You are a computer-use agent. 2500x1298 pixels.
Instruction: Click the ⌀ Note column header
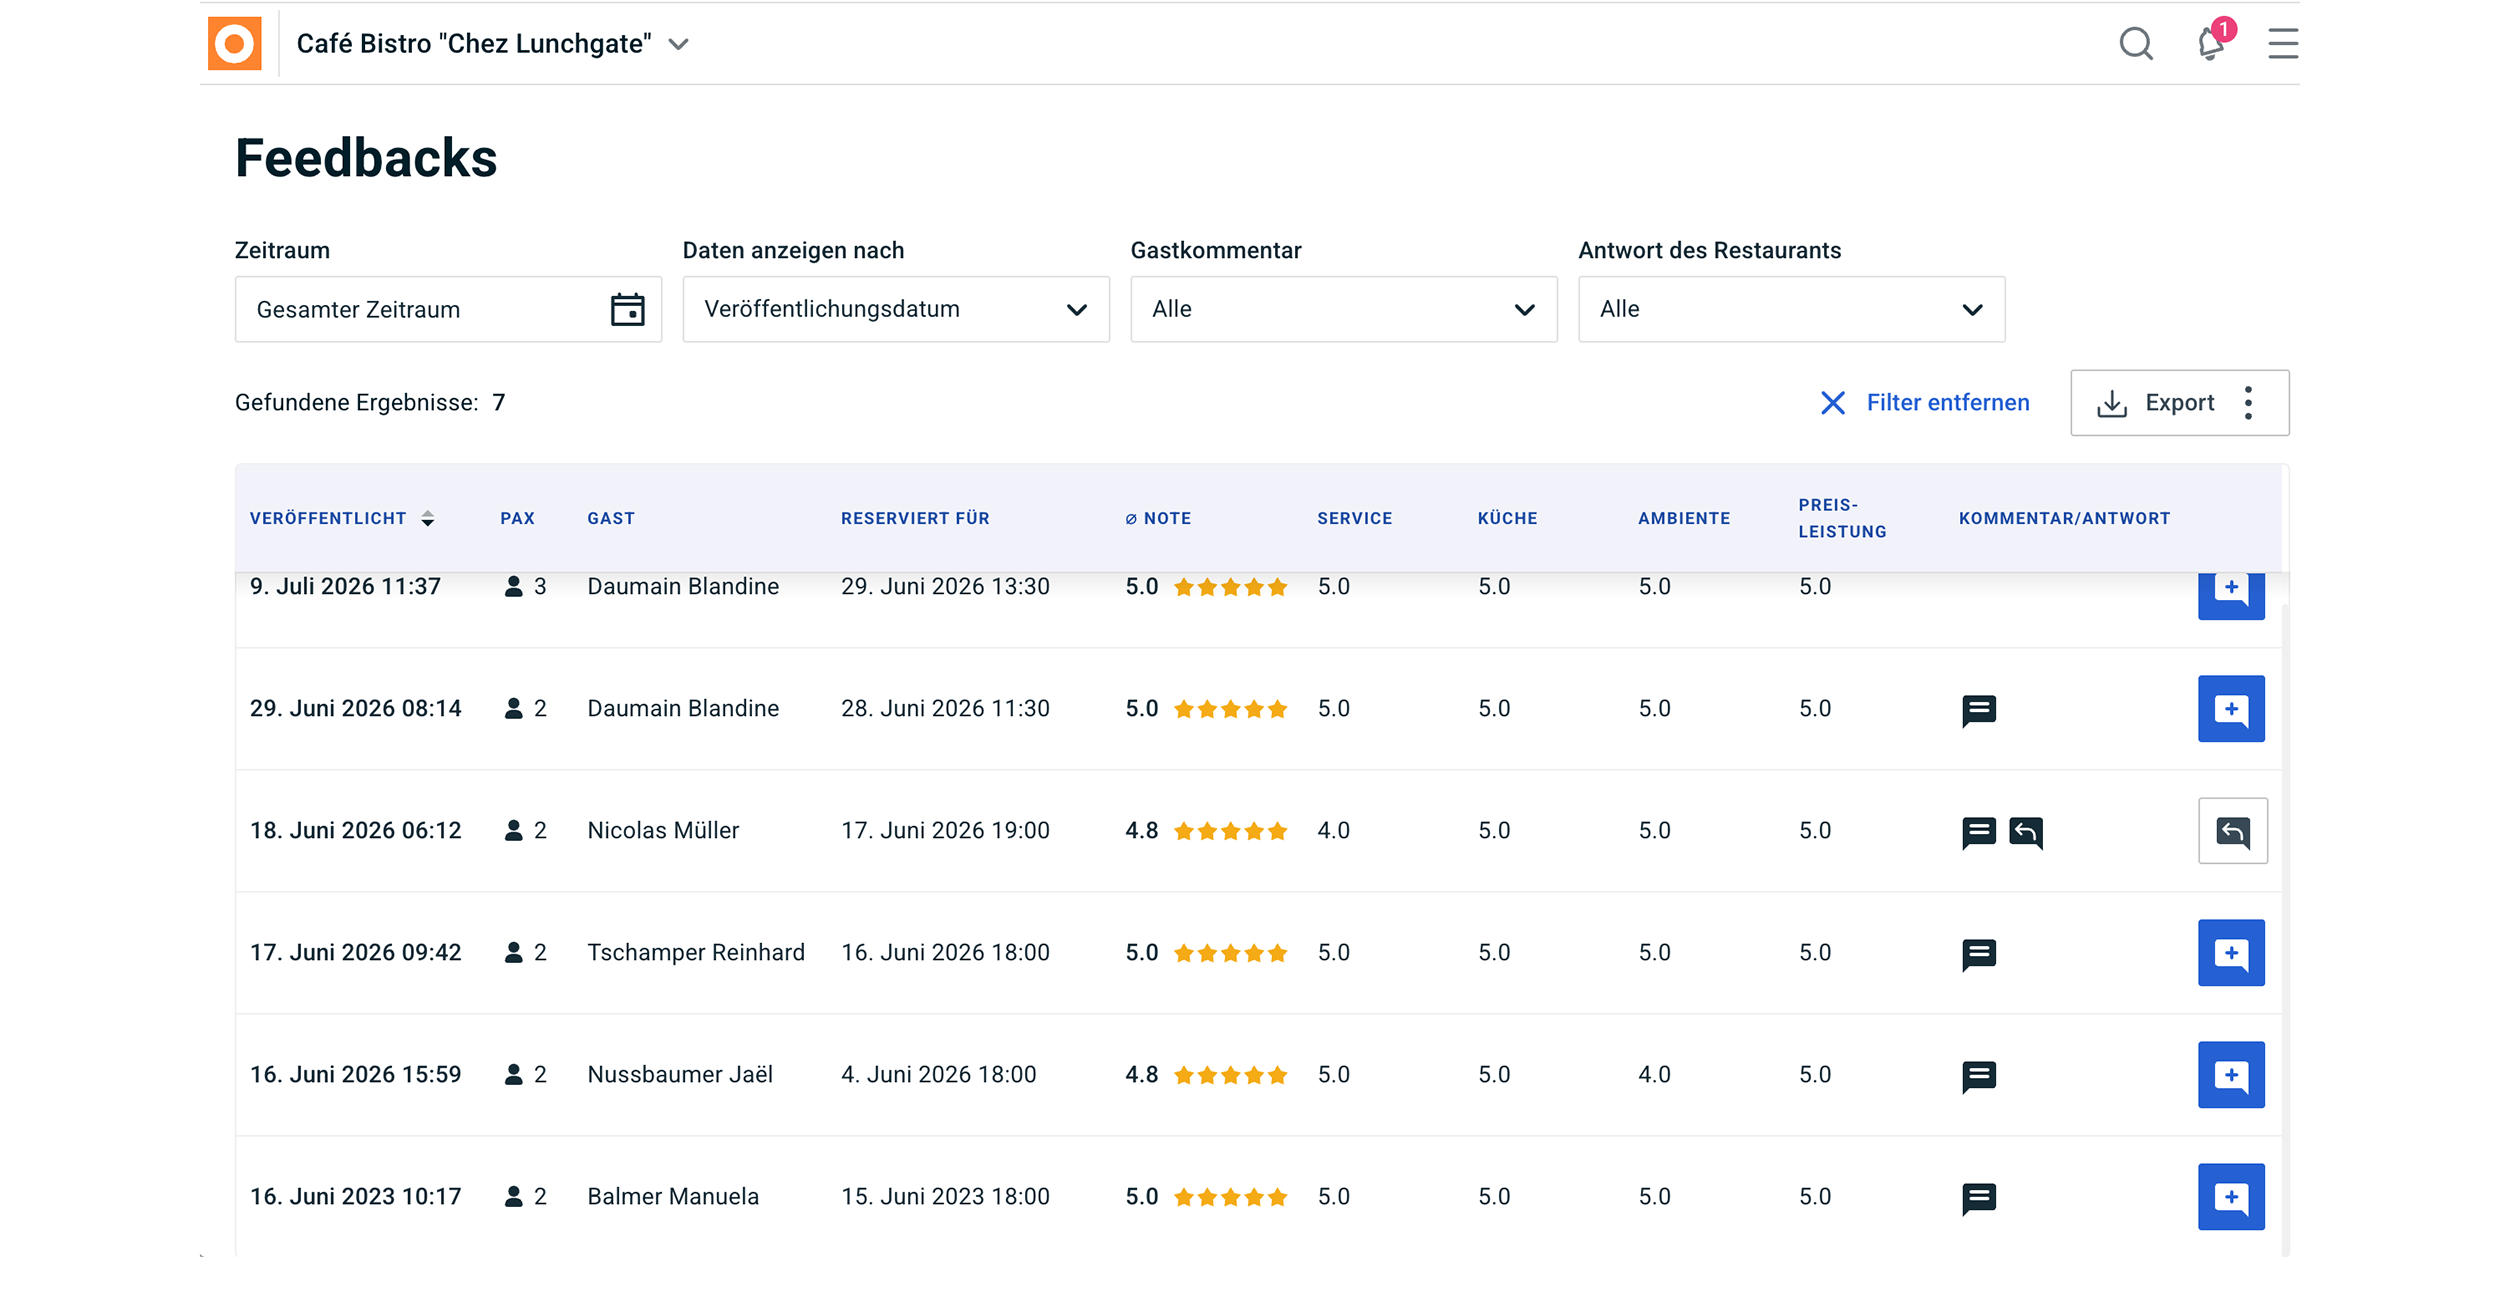pos(1158,518)
